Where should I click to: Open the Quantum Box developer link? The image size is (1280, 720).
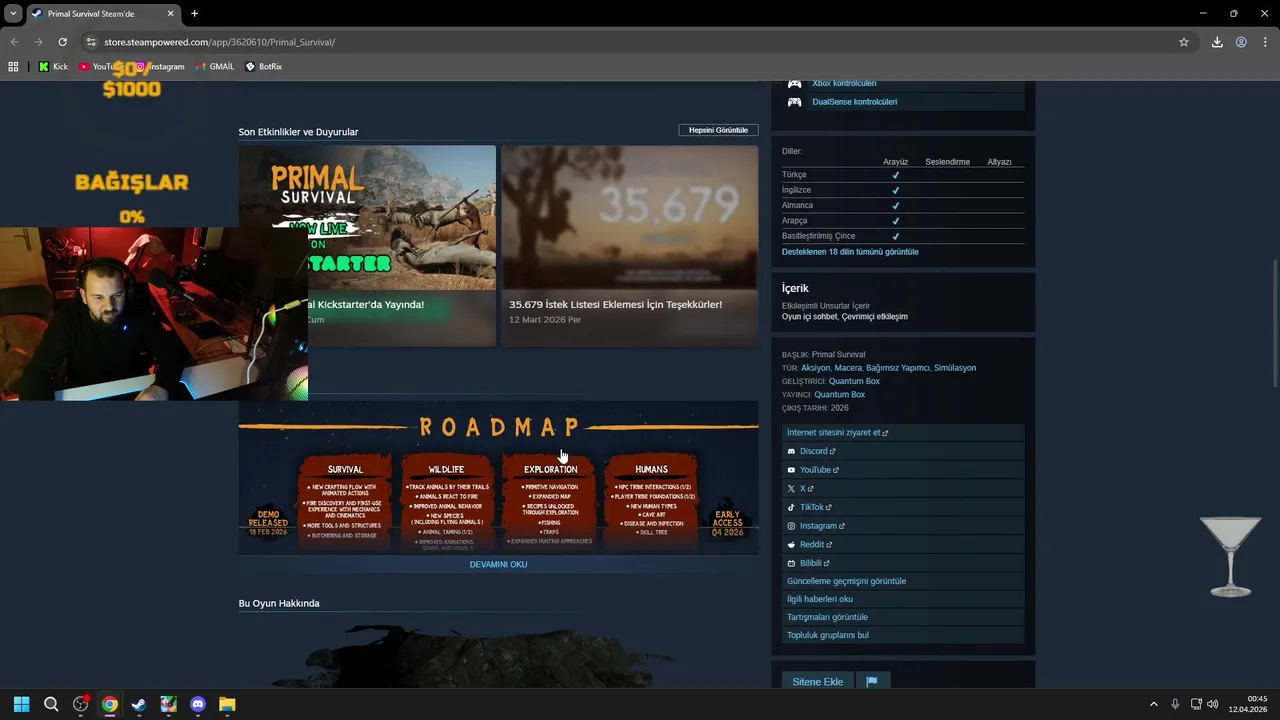[x=854, y=381]
